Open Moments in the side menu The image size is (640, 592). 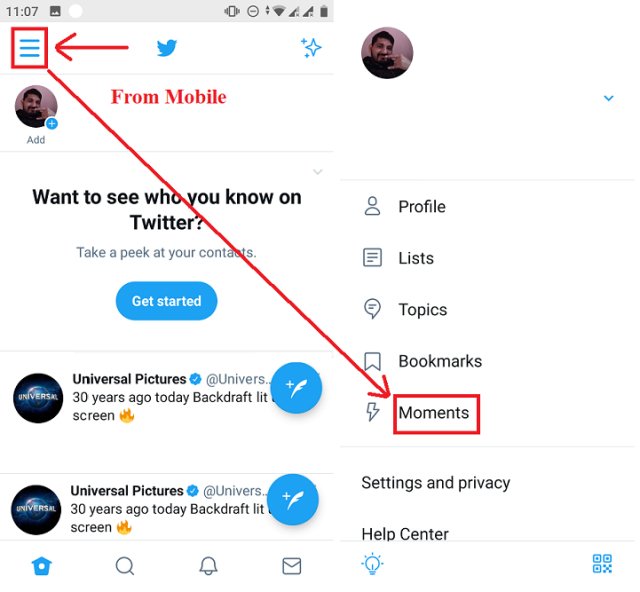click(x=433, y=412)
